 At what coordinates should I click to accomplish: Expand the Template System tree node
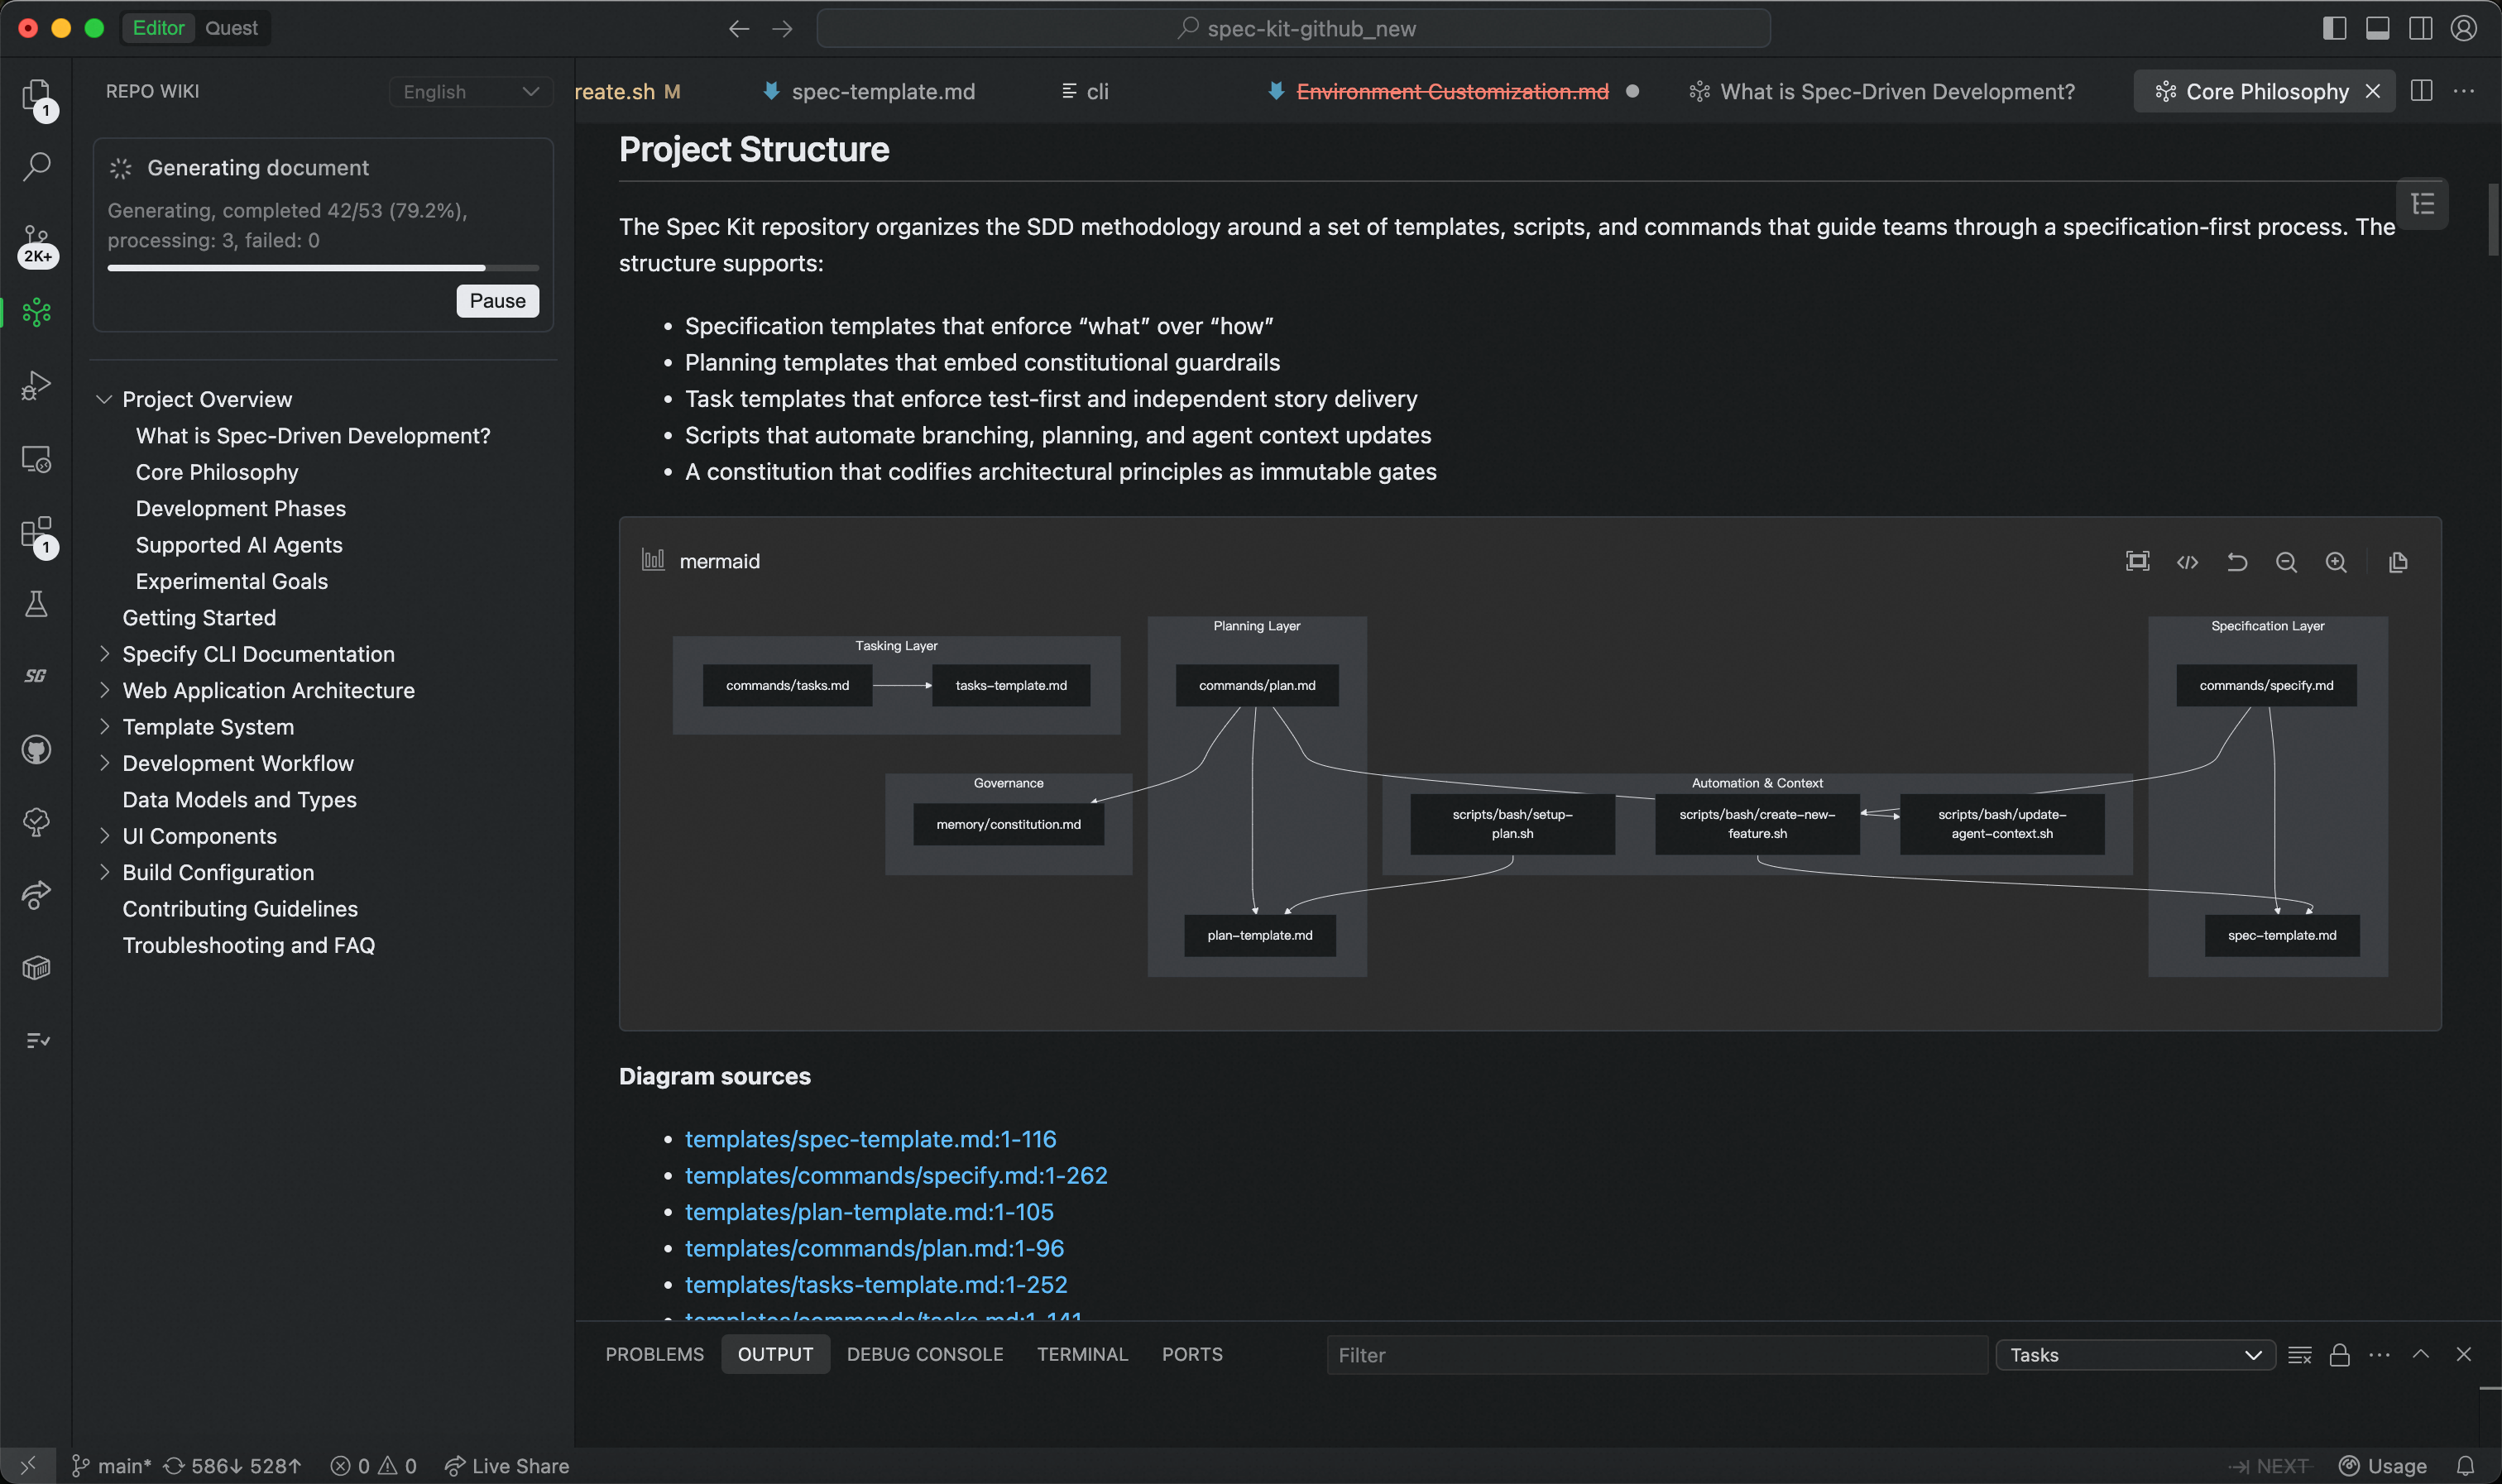(104, 727)
